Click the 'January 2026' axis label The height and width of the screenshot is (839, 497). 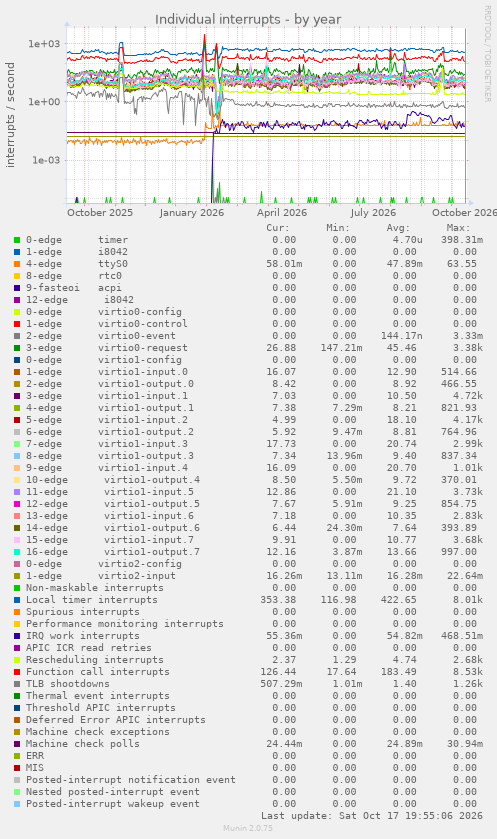192,212
